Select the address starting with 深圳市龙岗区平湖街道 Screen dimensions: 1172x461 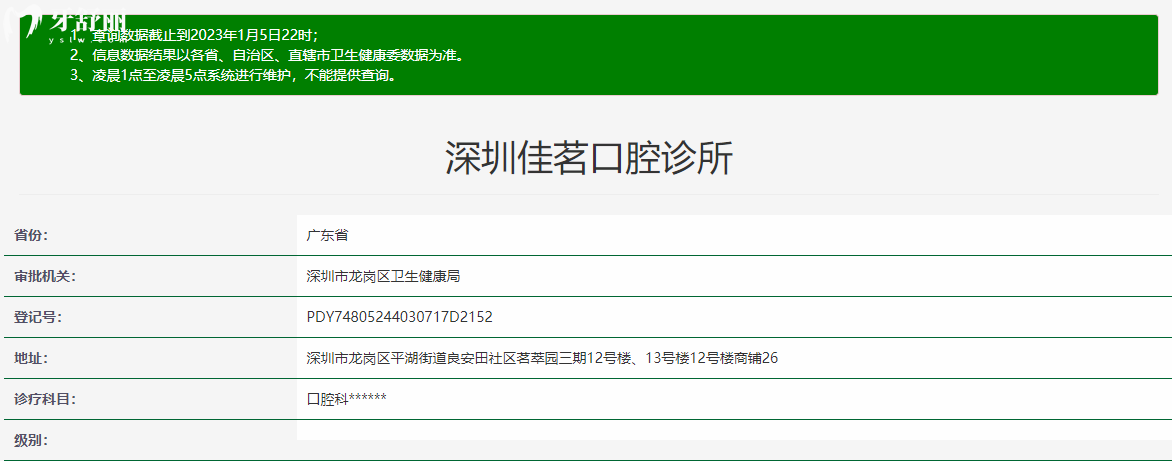pyautogui.click(x=542, y=358)
